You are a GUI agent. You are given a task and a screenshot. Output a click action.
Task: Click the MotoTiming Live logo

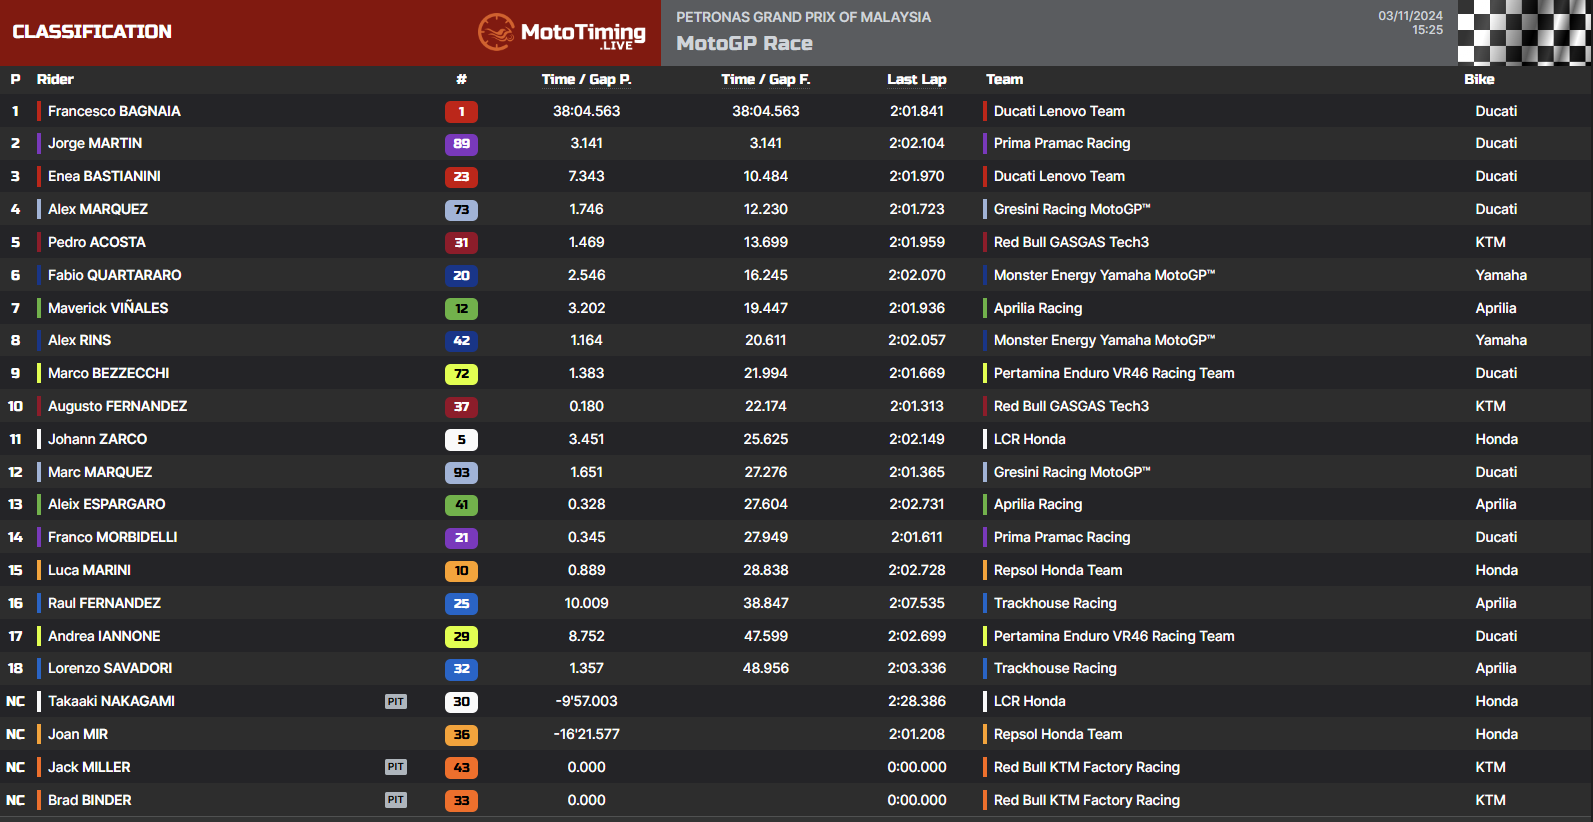[x=562, y=32]
